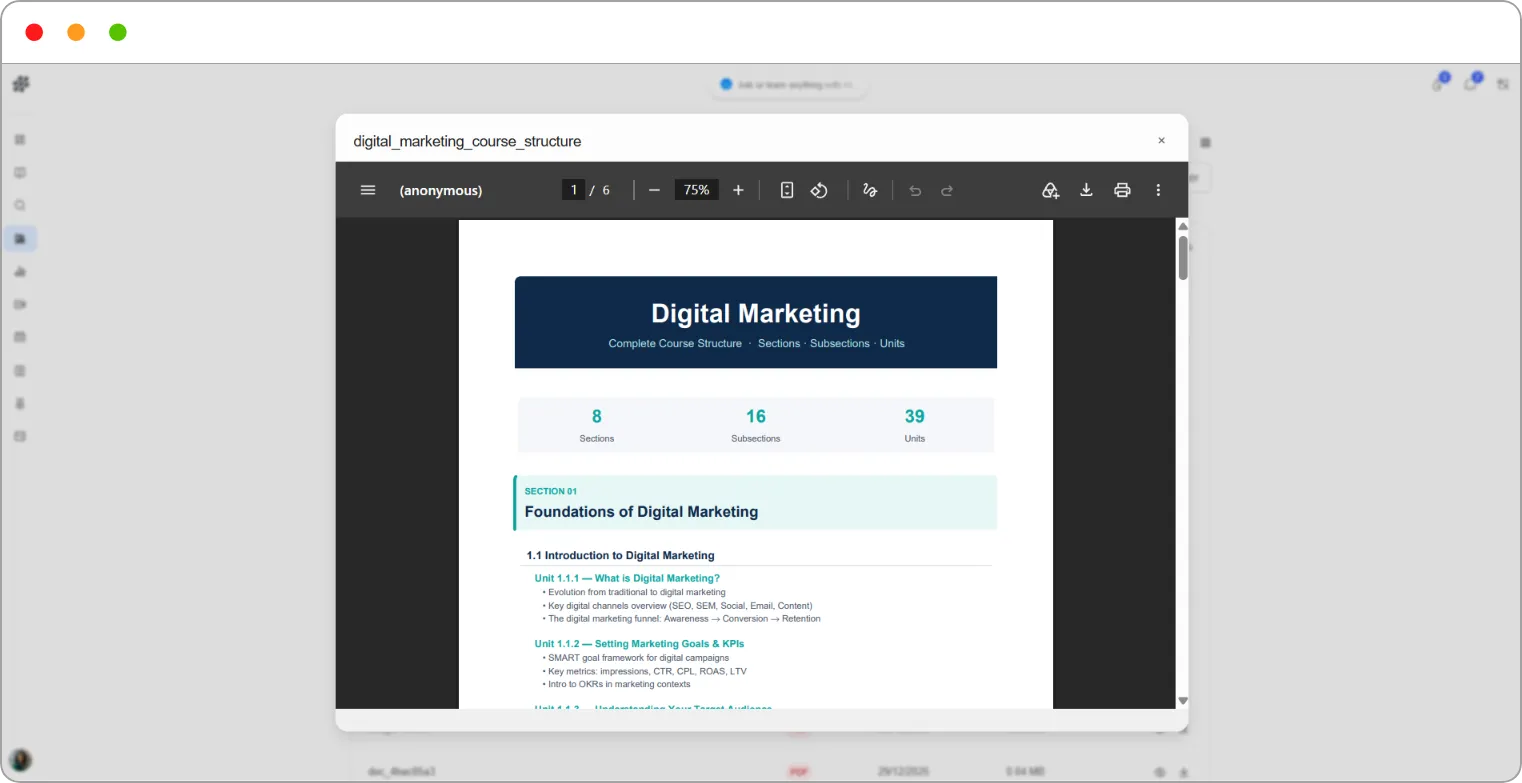This screenshot has width=1522, height=783.
Task: Open the search icon in background sidebar
Action: pos(20,206)
